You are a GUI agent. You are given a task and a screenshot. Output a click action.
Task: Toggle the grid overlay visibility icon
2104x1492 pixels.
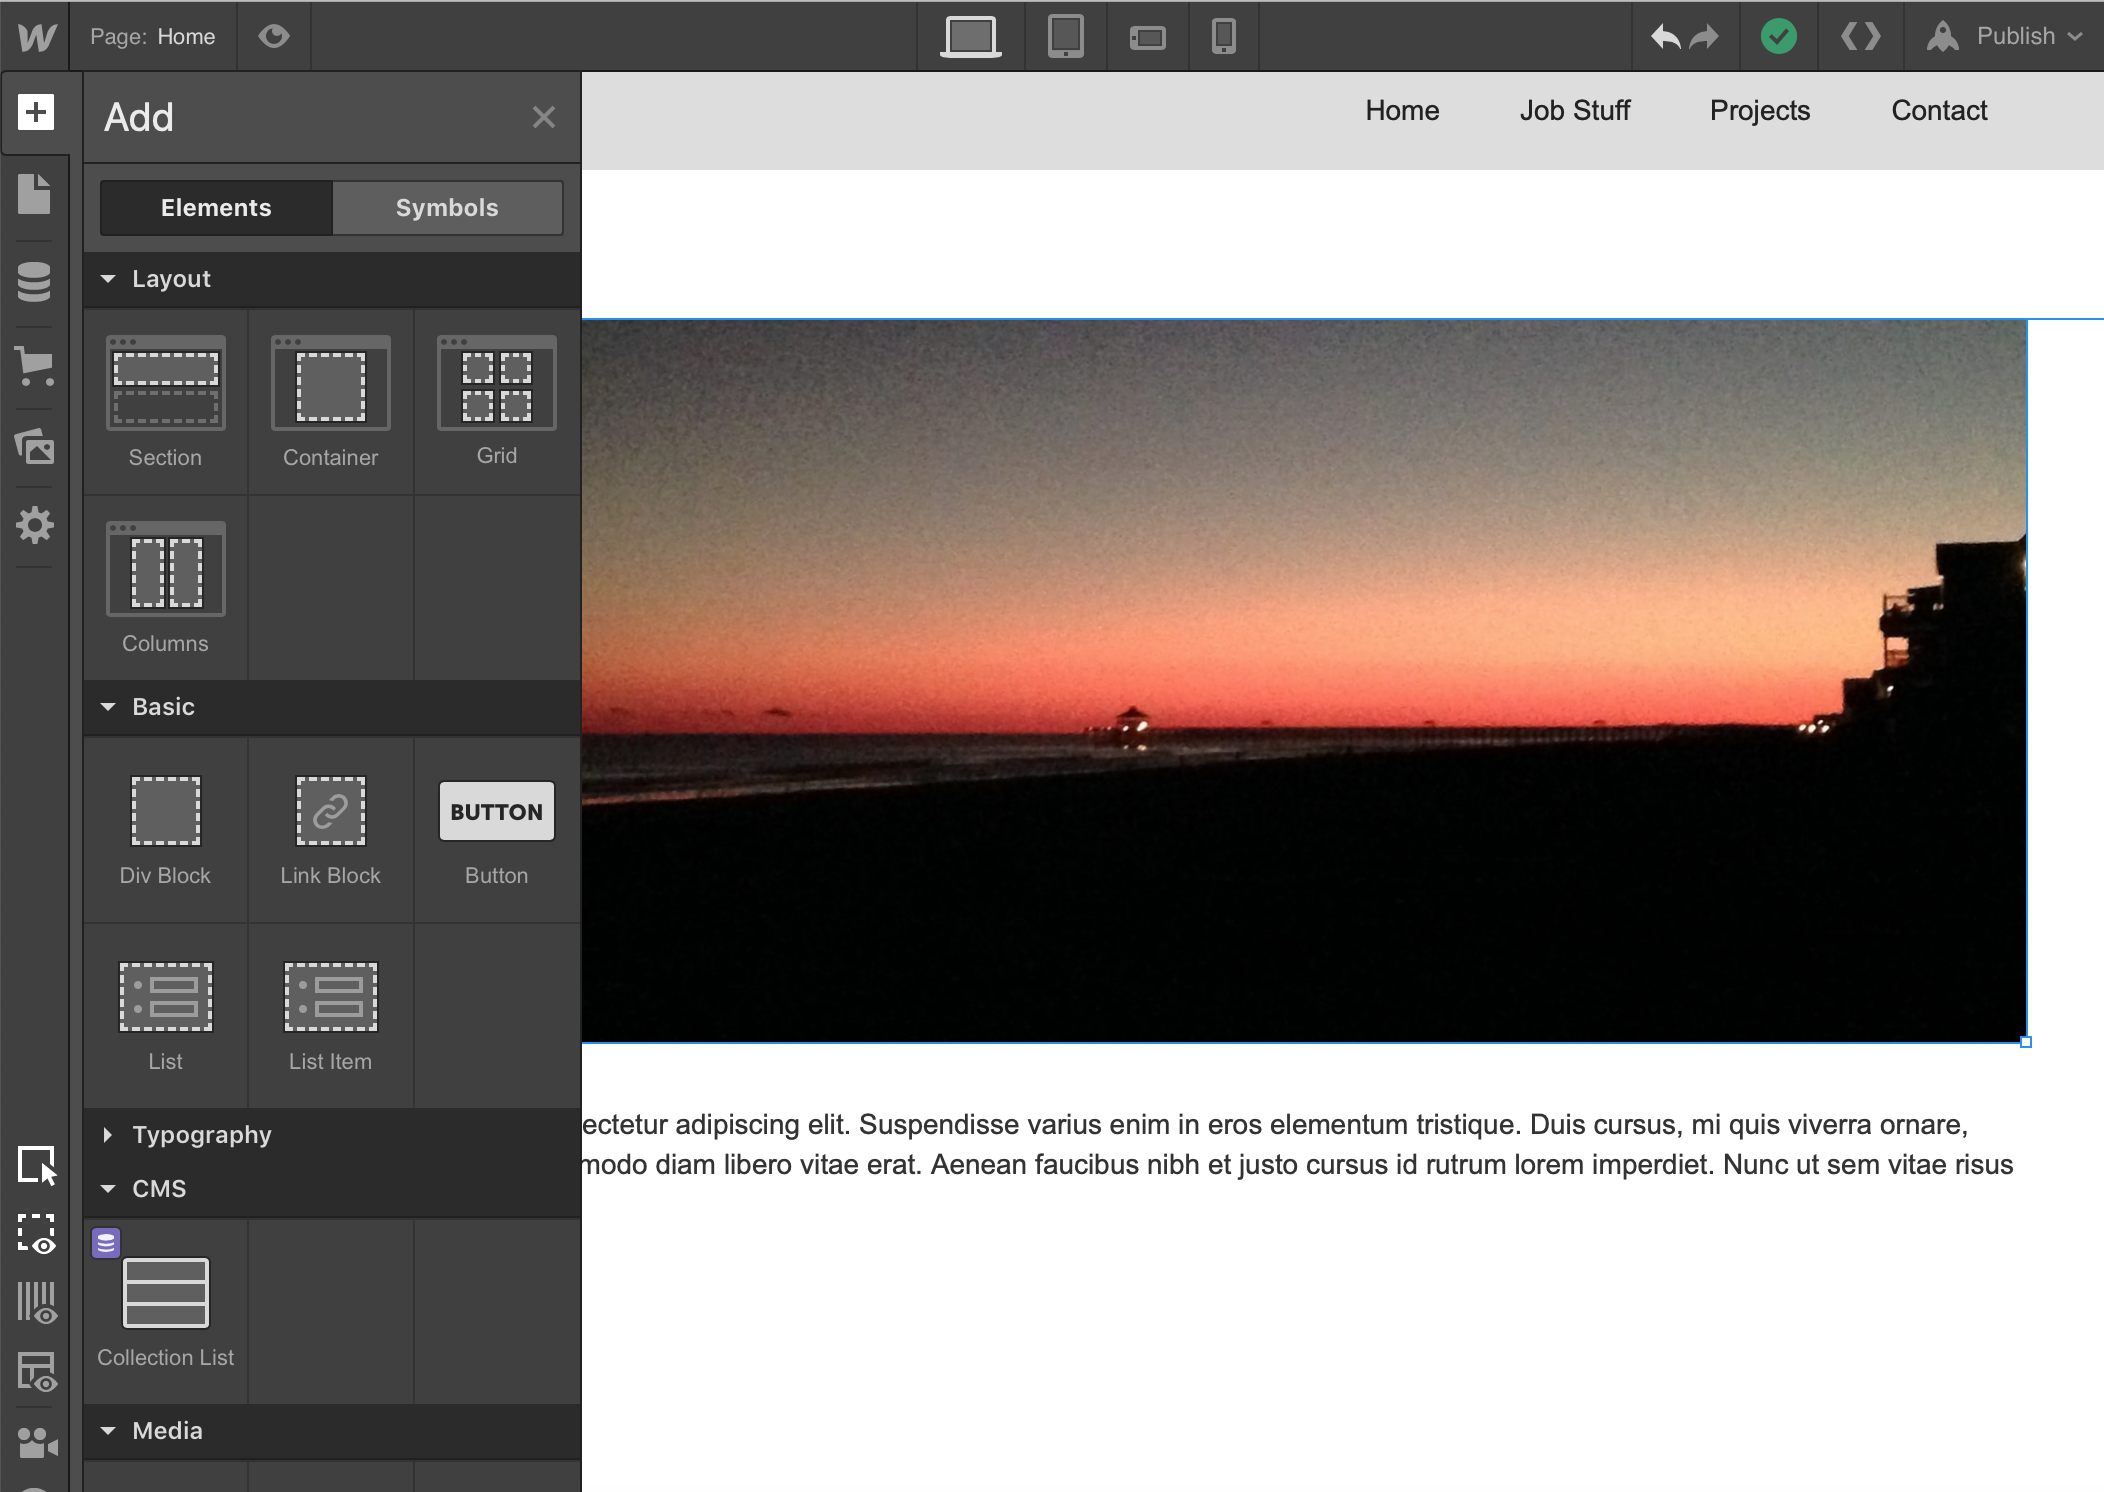(x=37, y=1372)
